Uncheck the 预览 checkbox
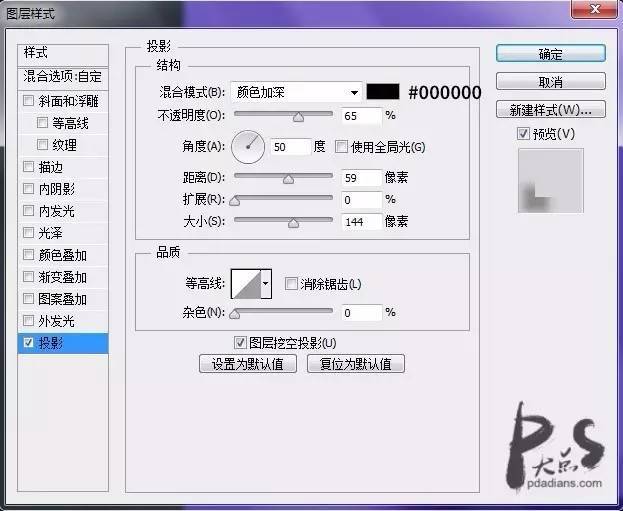623x511 pixels. 523,134
